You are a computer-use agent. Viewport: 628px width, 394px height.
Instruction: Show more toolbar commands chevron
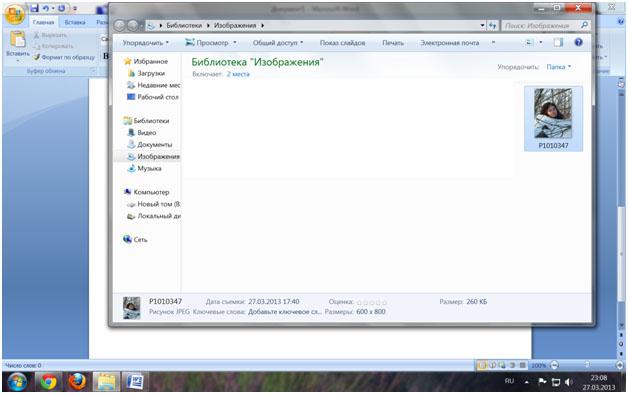tap(493, 42)
